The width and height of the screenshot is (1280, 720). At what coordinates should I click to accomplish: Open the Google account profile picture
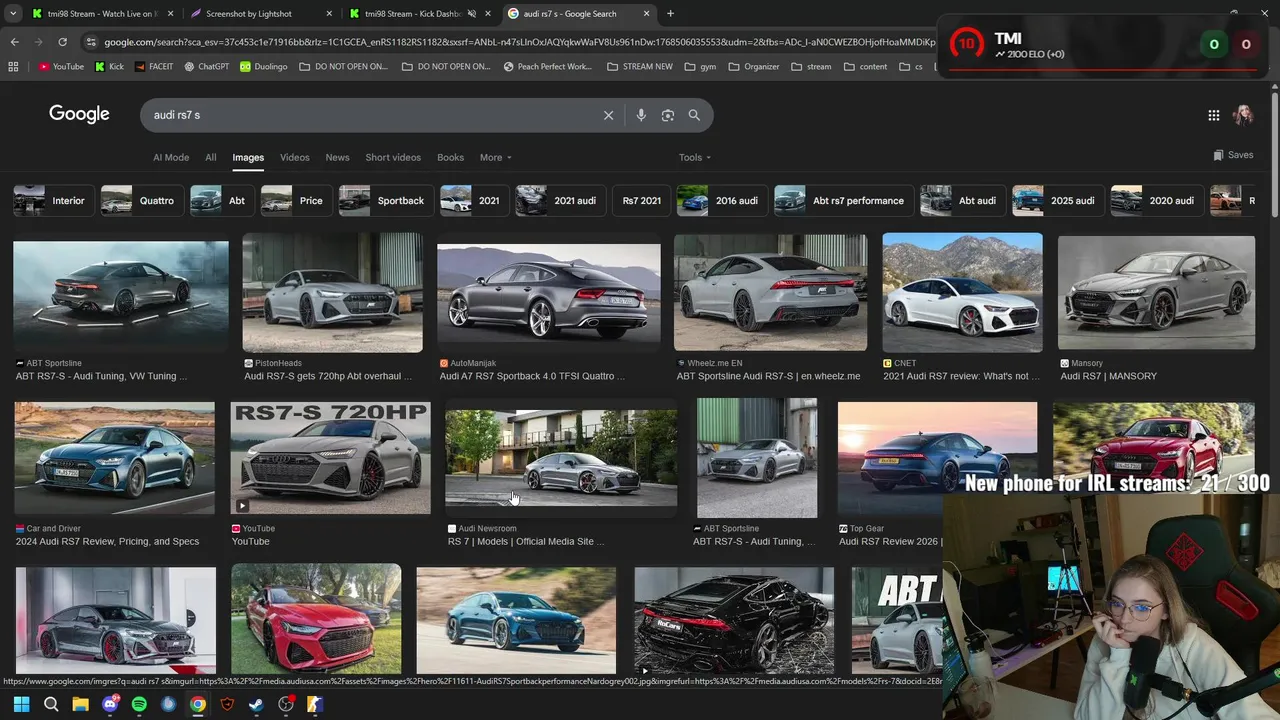point(1243,115)
